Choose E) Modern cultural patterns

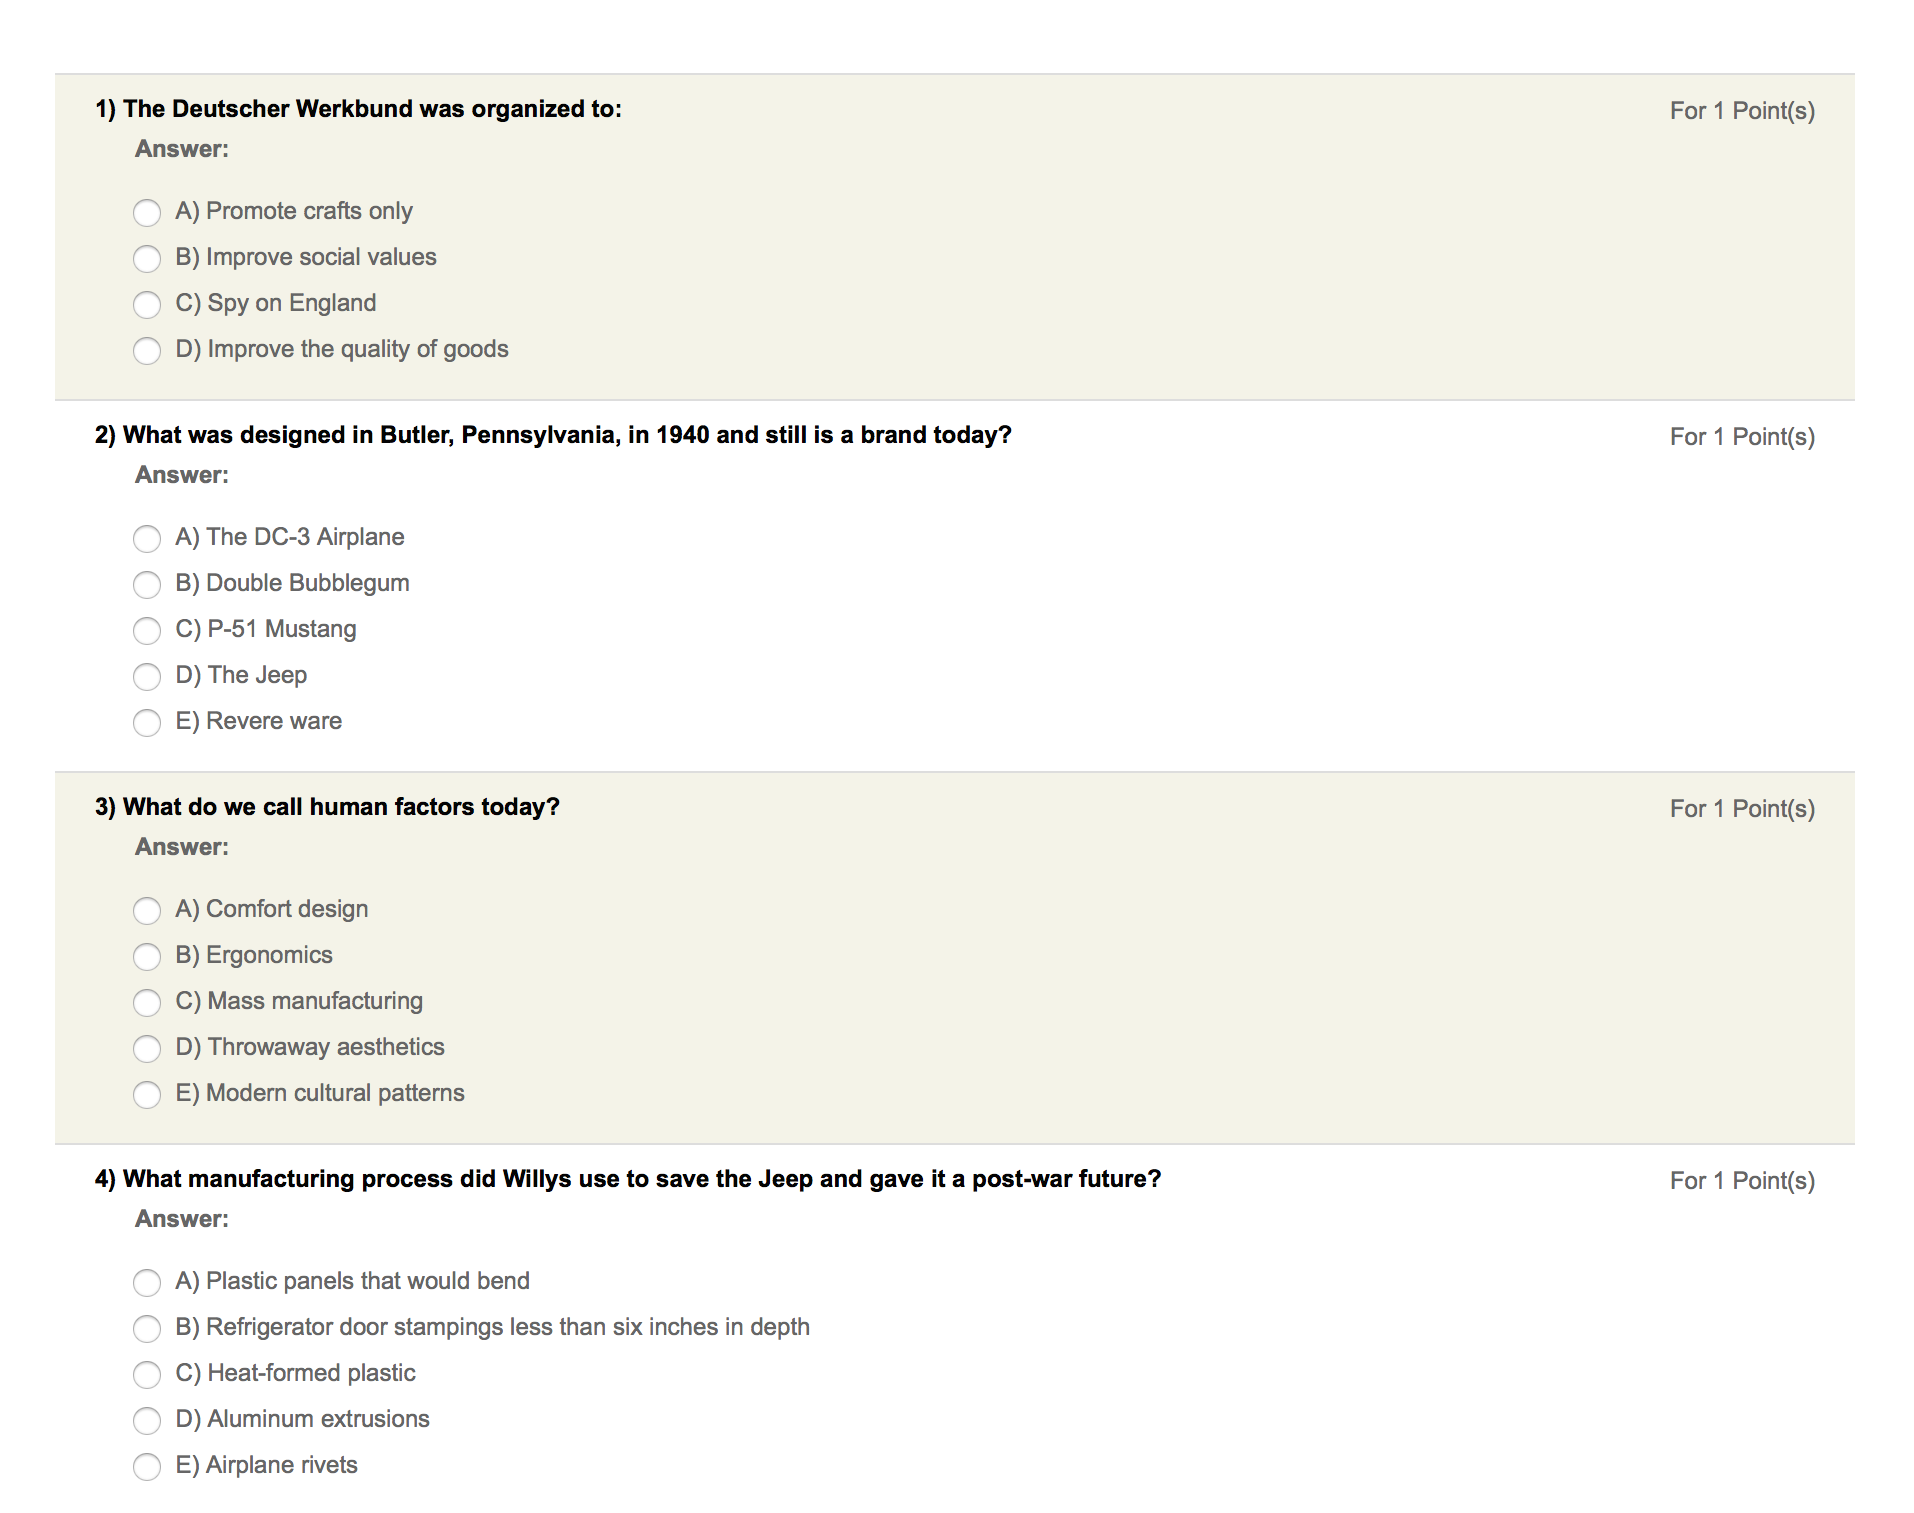click(x=147, y=1094)
